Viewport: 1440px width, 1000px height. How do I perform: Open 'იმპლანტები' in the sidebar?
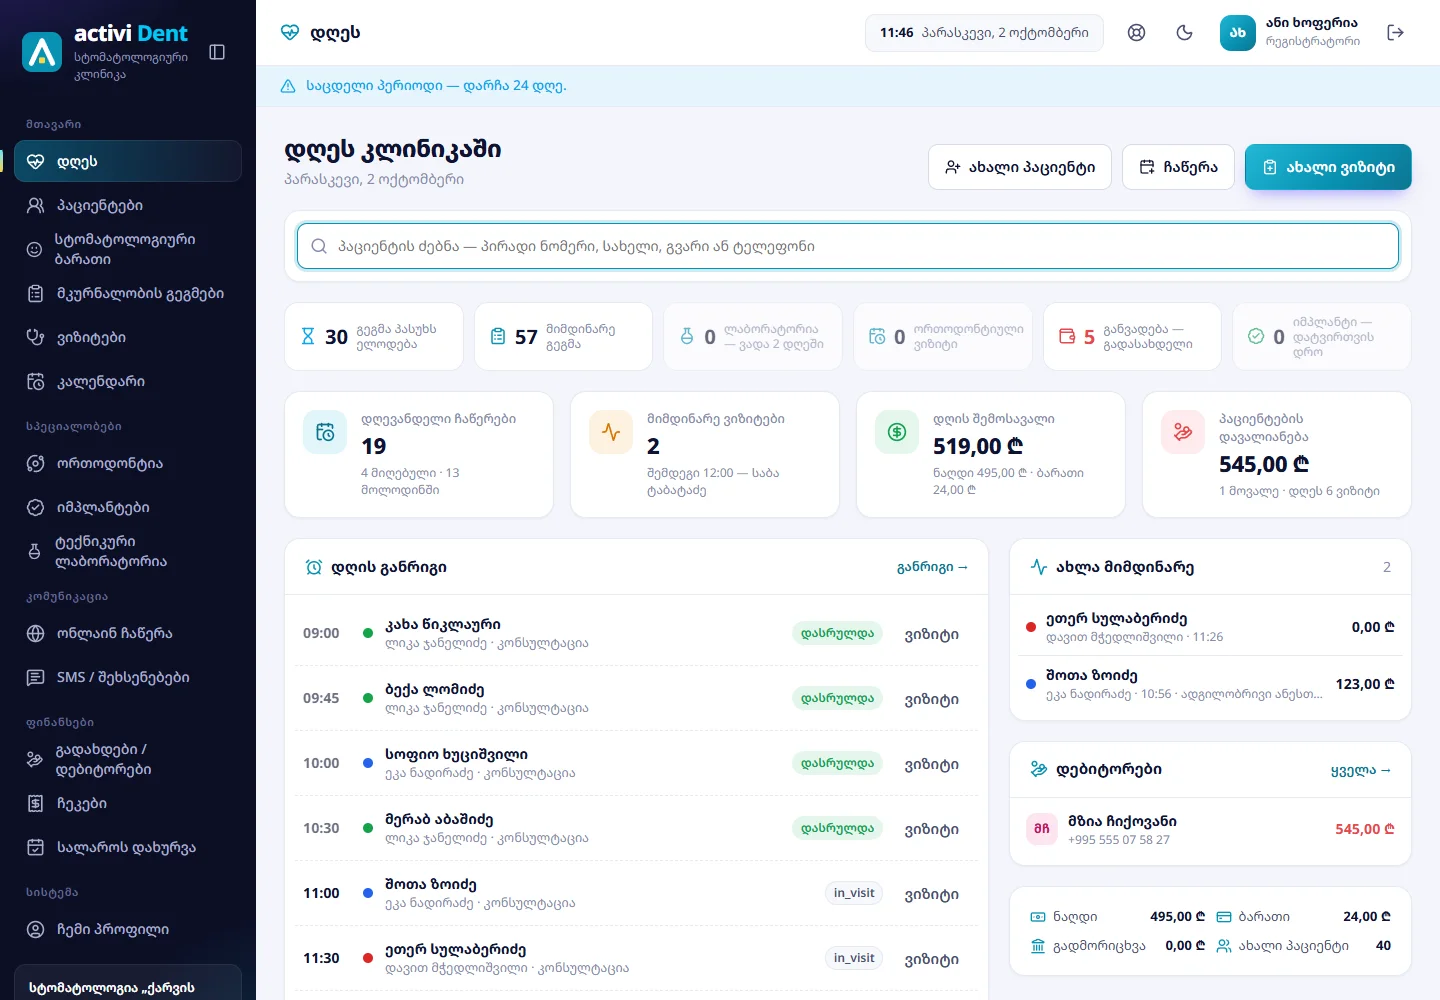128,507
